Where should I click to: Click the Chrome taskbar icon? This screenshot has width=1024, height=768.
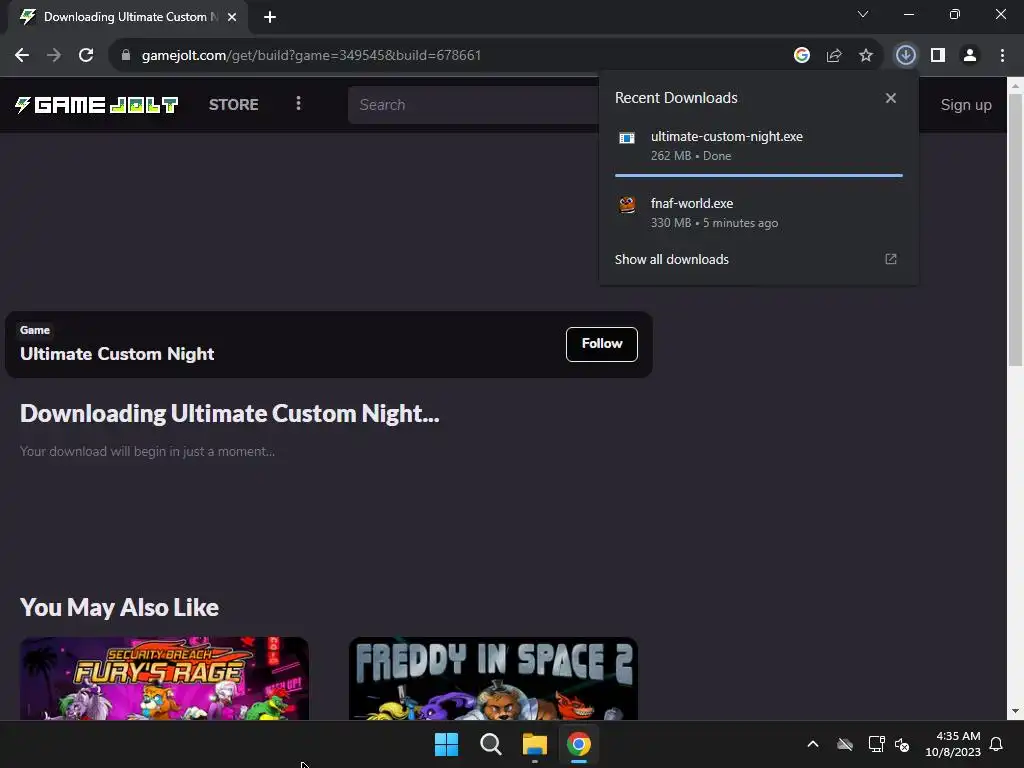579,744
